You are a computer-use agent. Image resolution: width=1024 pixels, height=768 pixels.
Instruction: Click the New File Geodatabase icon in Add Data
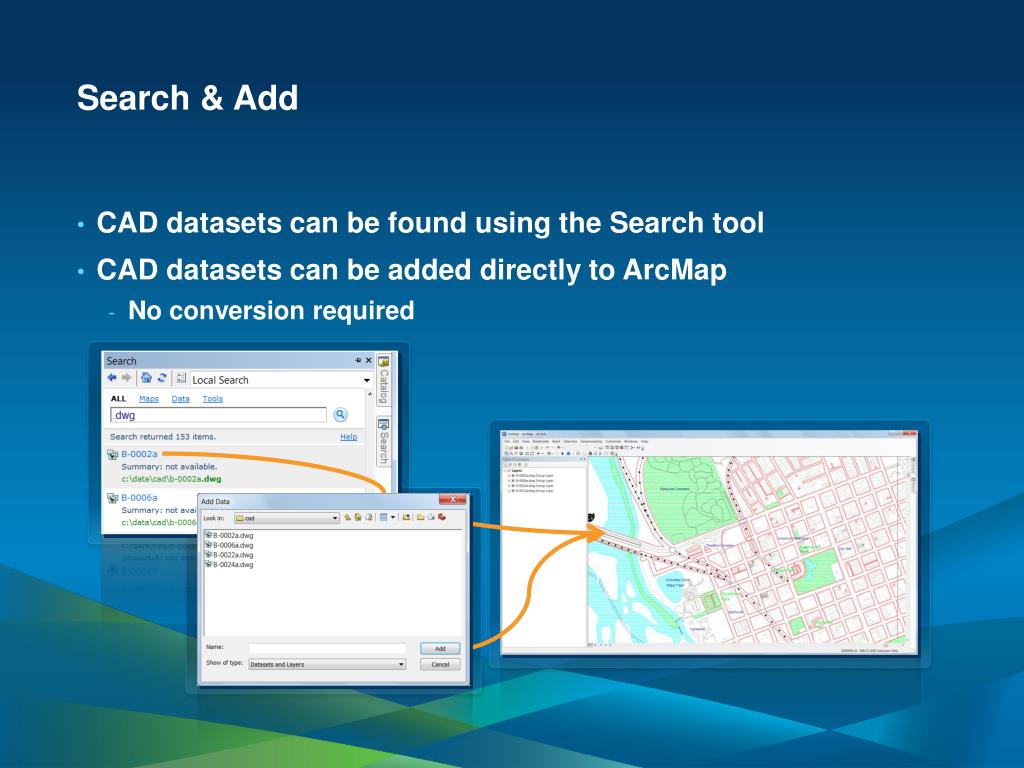click(x=431, y=517)
